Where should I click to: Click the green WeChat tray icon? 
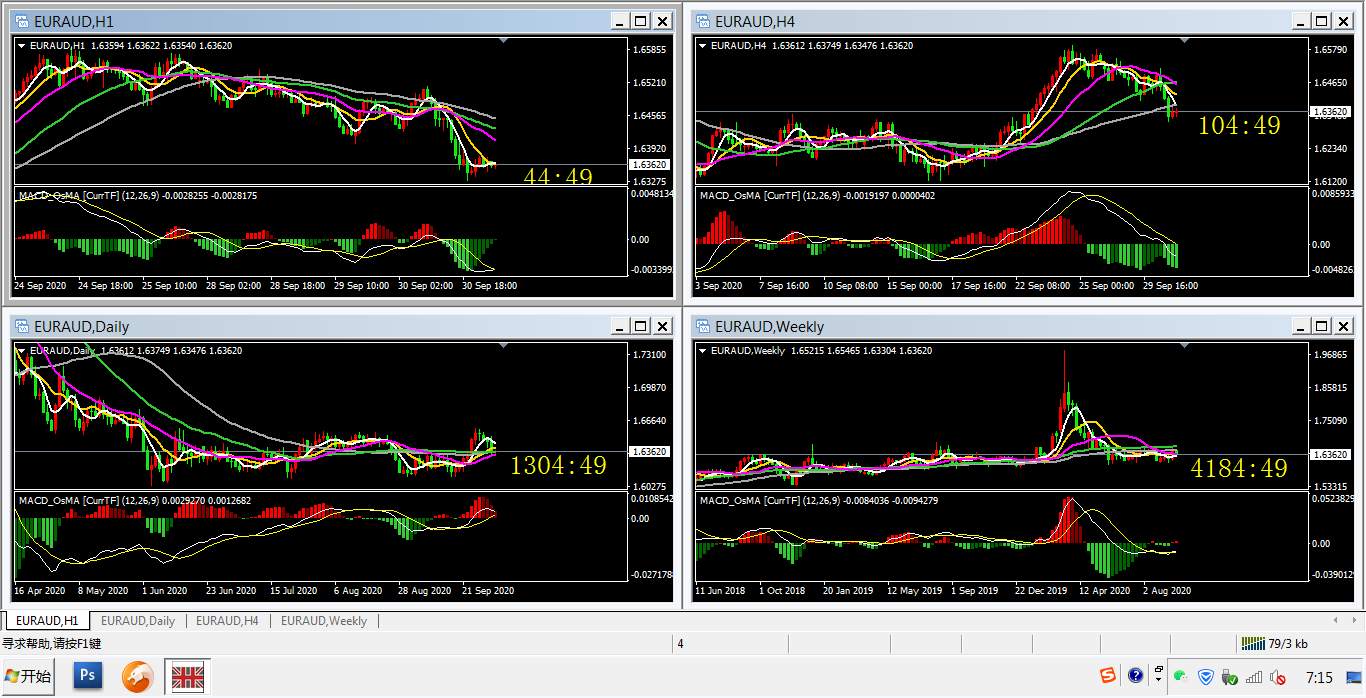point(1181,677)
